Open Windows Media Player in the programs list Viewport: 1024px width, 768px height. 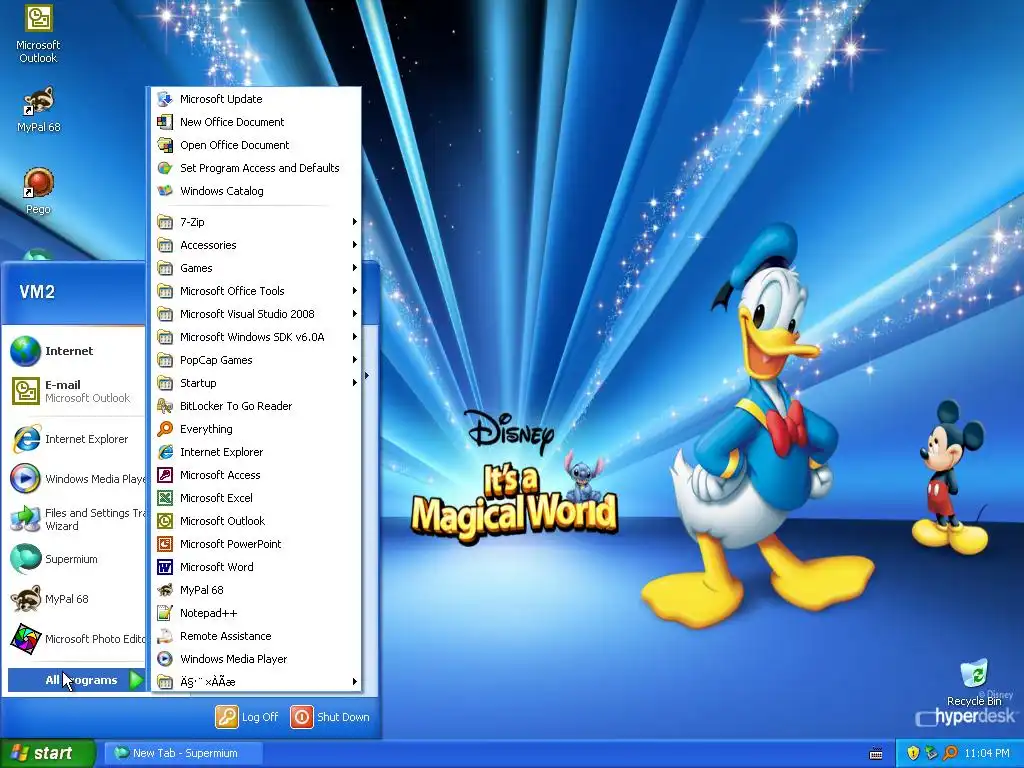(x=255, y=658)
